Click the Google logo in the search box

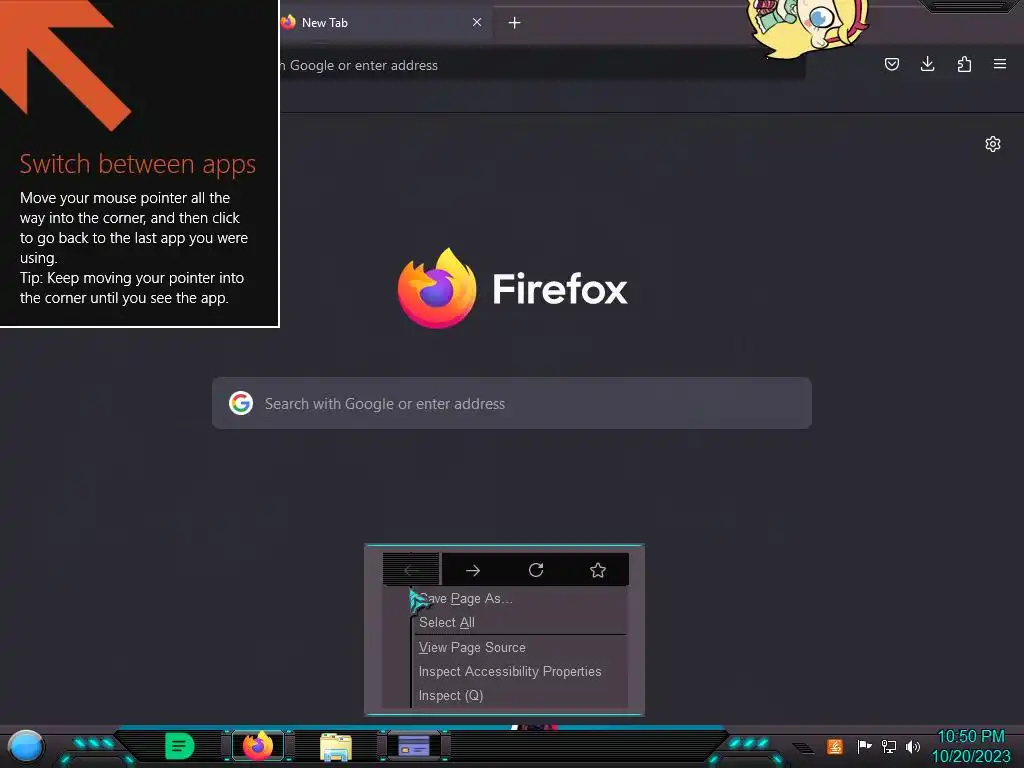[x=241, y=403]
